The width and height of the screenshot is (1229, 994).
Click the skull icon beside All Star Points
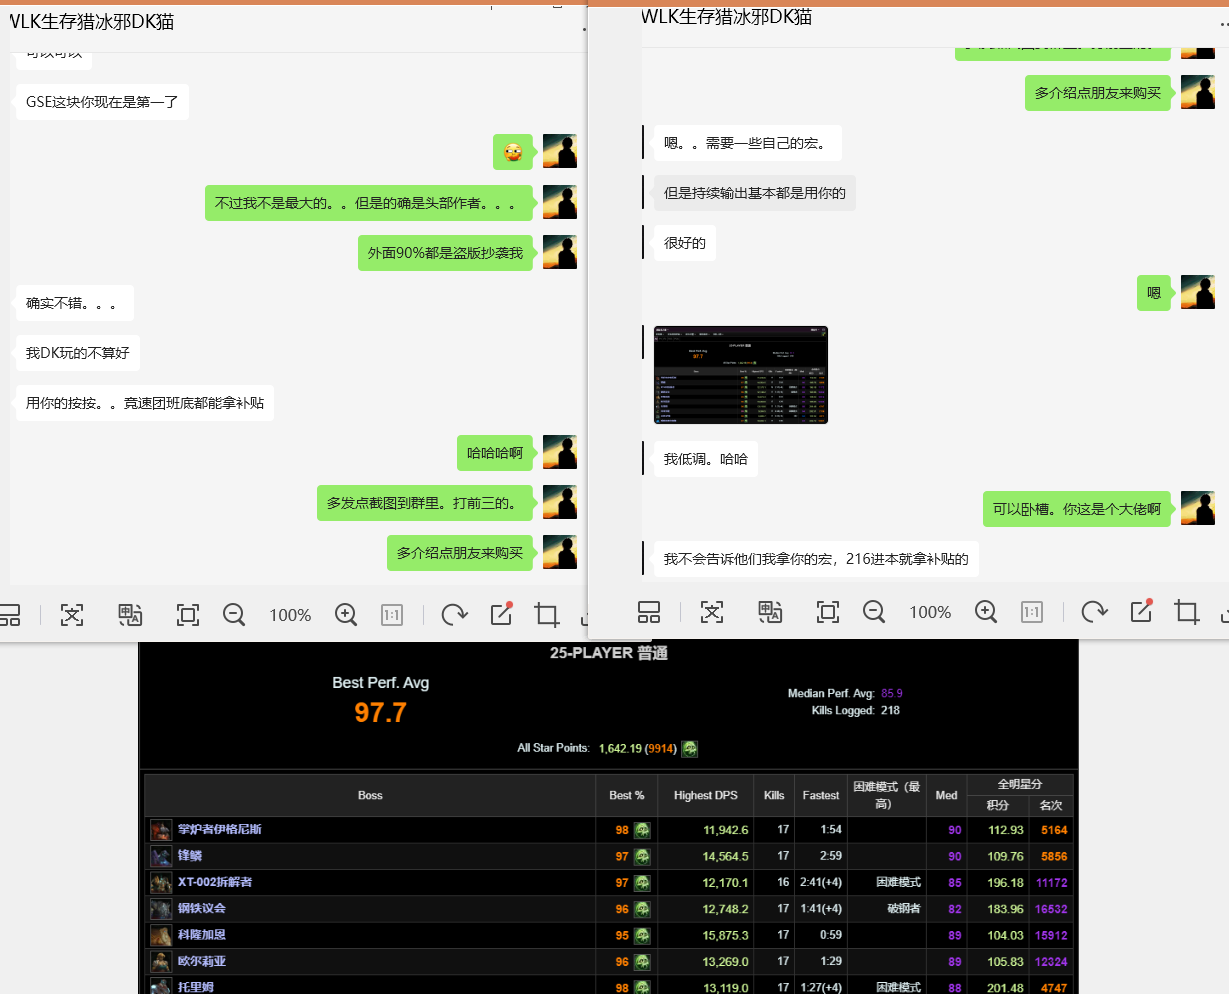pos(690,748)
